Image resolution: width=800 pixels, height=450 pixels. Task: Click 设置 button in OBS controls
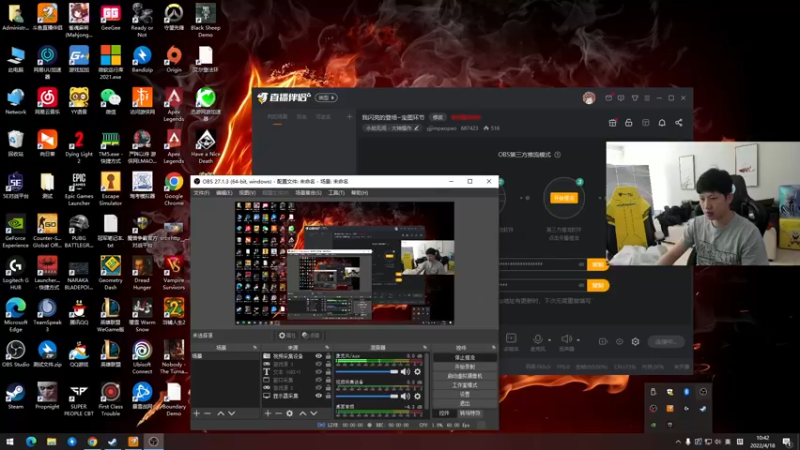tap(464, 394)
